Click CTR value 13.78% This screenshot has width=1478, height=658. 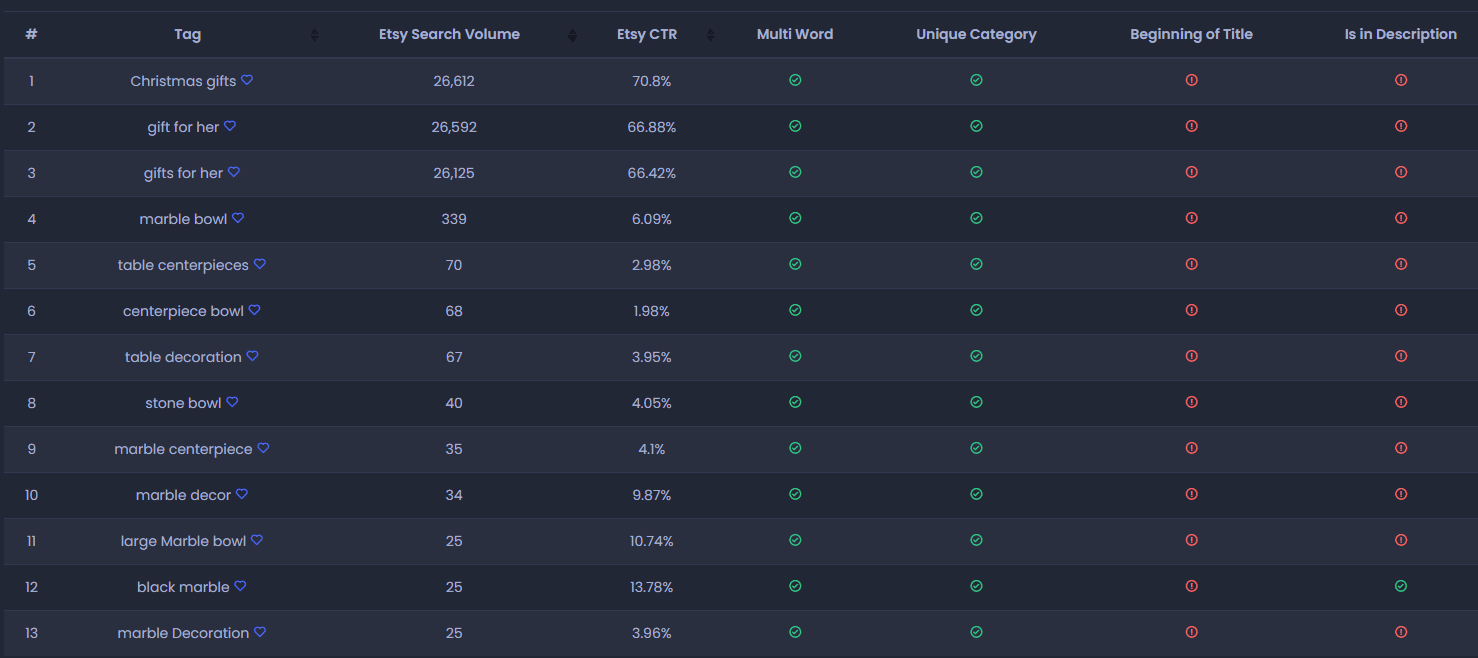point(652,587)
